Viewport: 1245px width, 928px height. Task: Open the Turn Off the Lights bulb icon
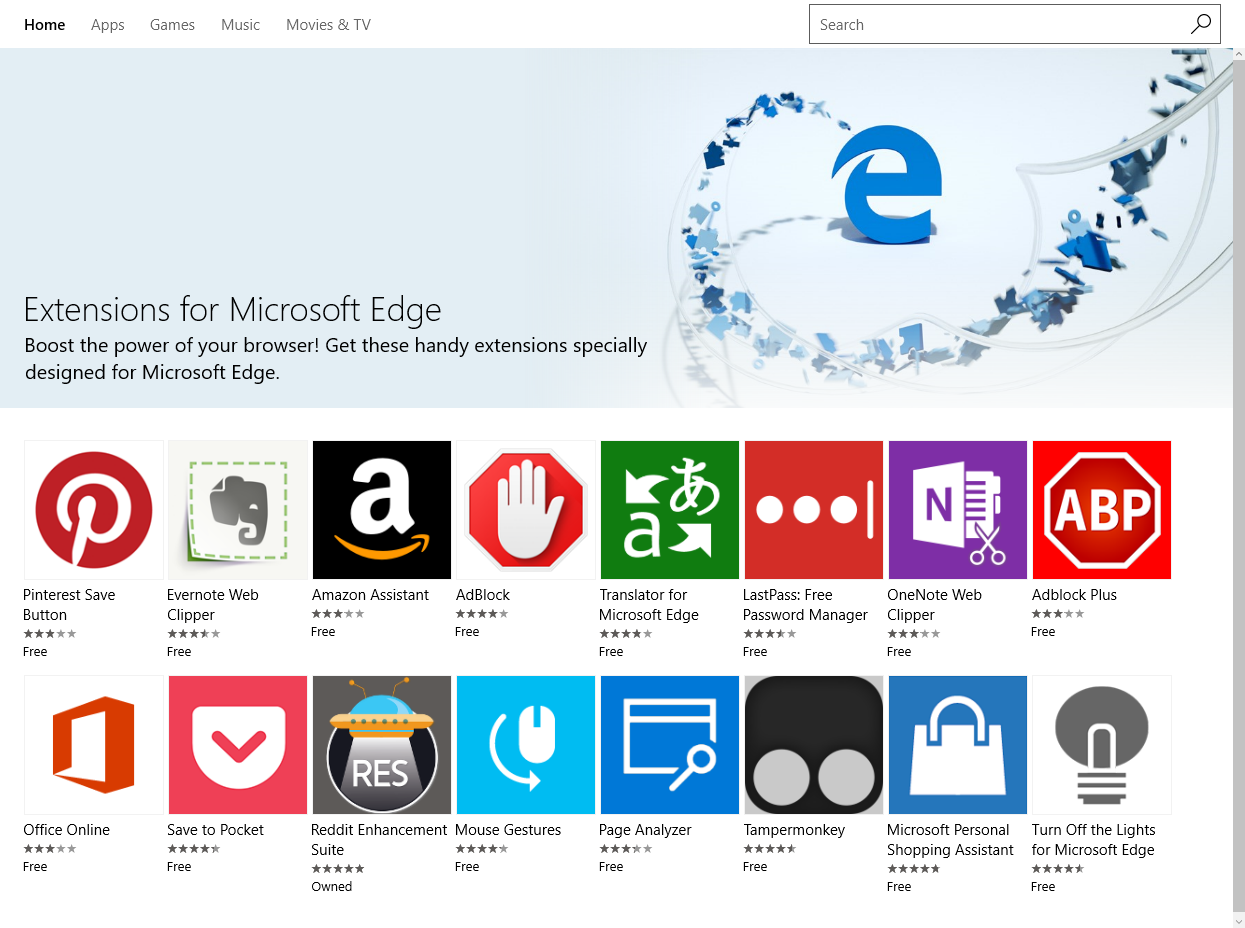coord(1102,745)
